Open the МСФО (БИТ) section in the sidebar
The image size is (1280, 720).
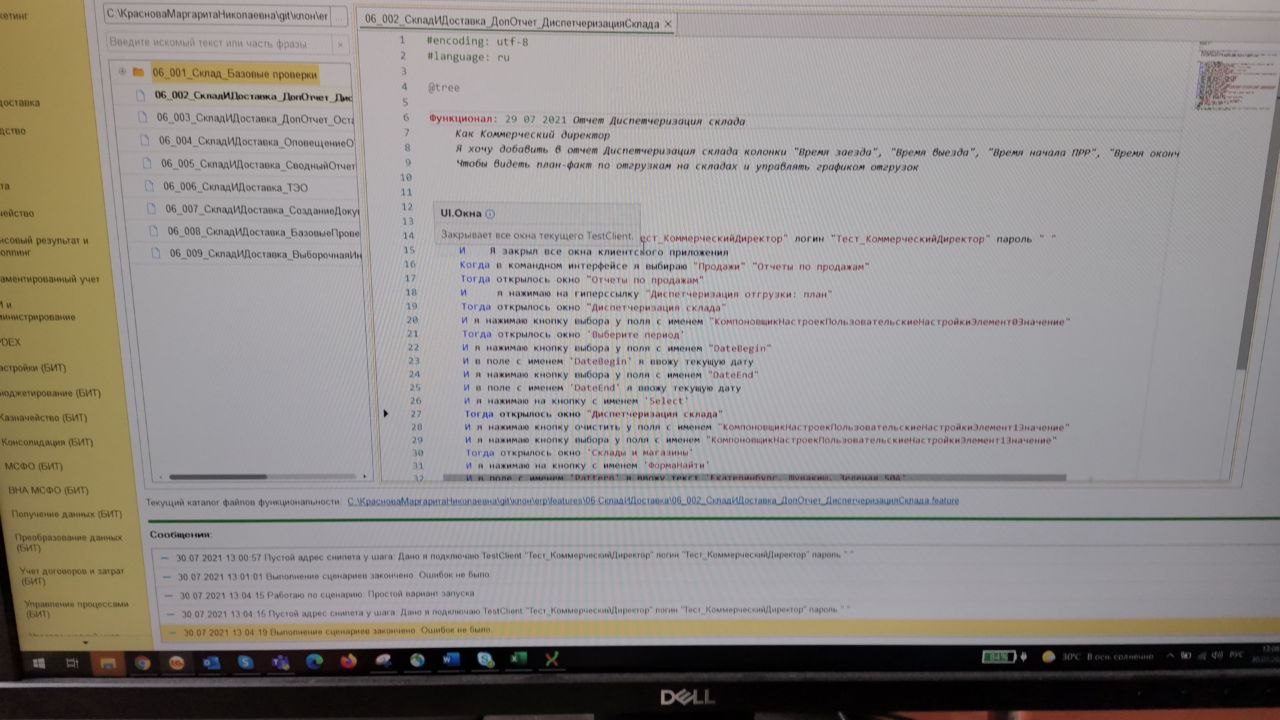coord(34,466)
